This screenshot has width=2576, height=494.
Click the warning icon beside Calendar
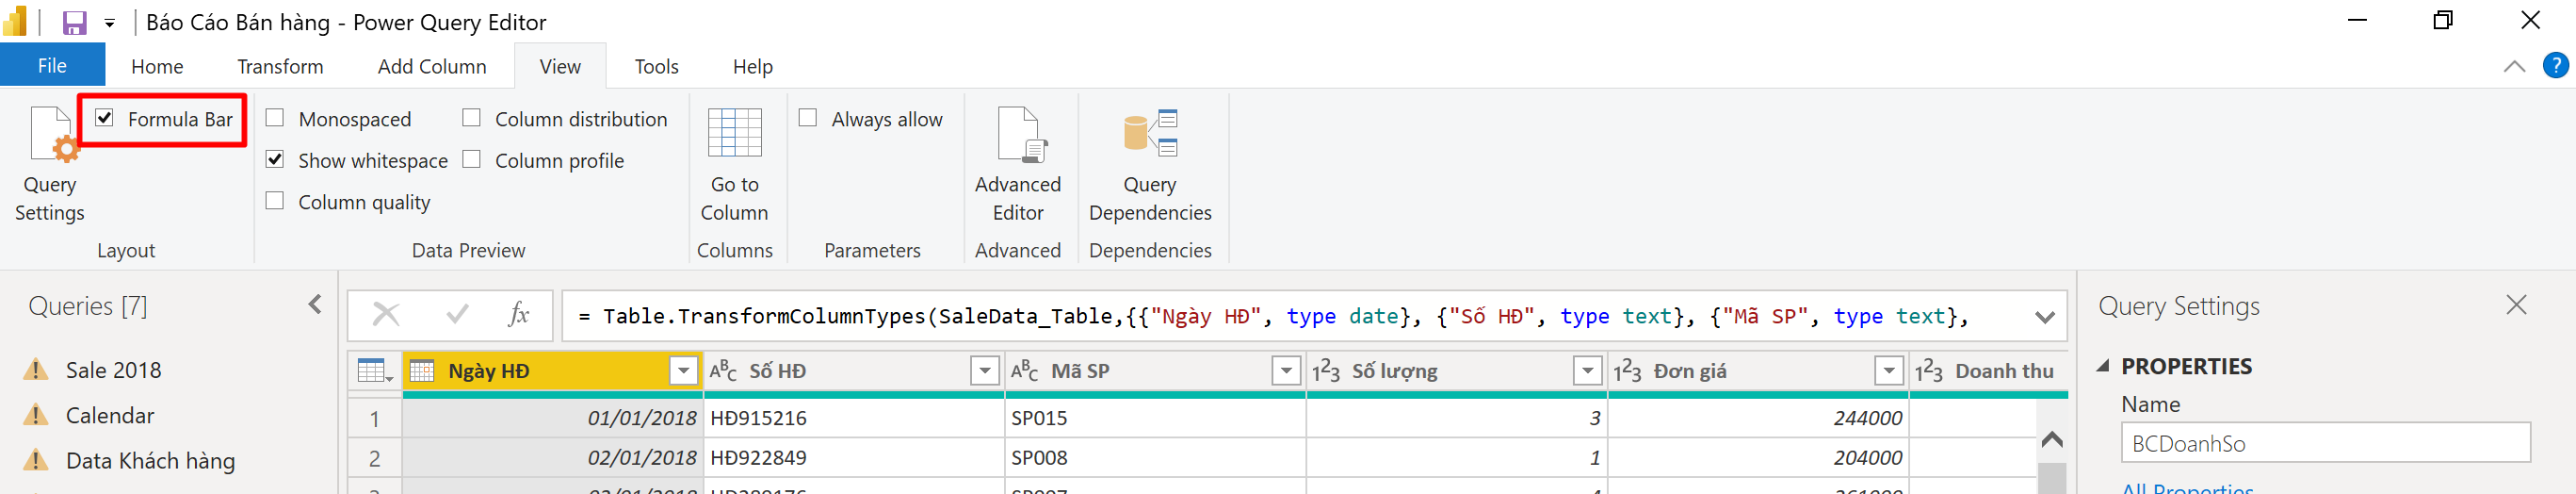coord(36,415)
